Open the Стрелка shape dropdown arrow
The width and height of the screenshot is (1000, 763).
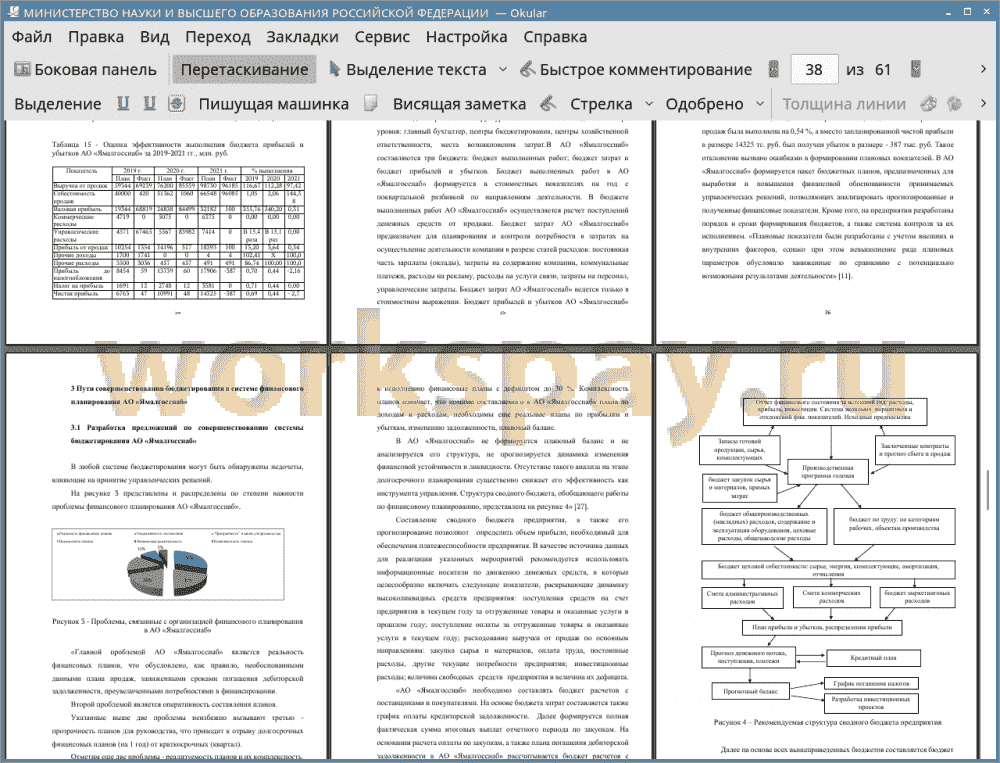pos(649,104)
